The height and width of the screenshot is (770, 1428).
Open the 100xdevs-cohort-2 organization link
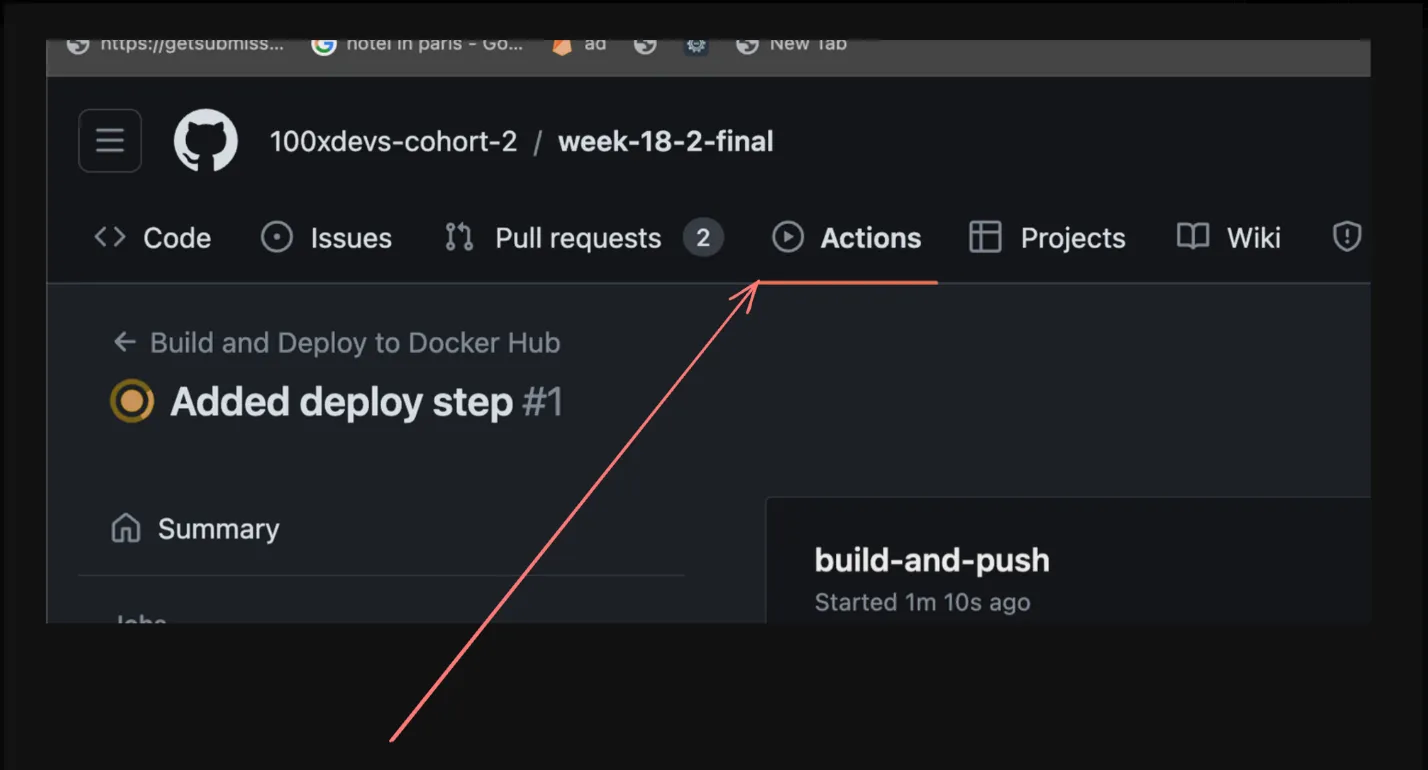[x=393, y=142]
